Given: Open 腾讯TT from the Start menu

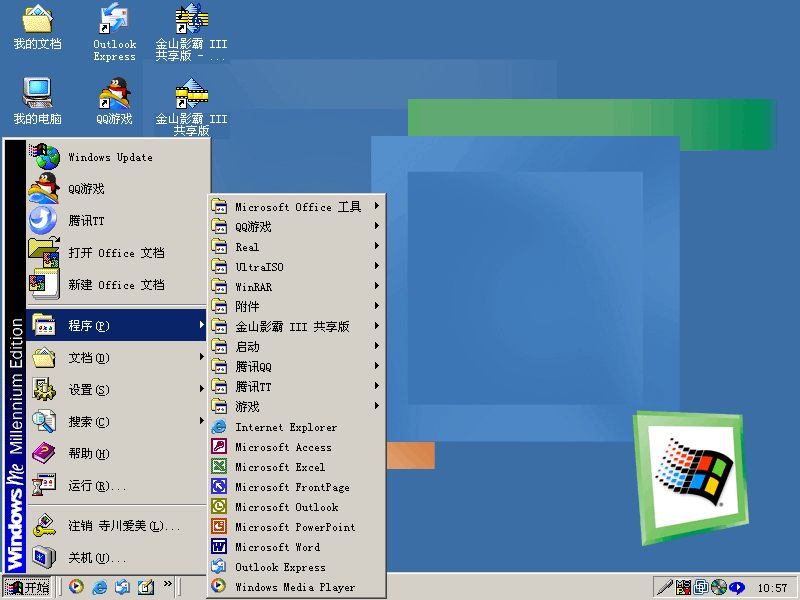Looking at the screenshot, I should [117, 220].
